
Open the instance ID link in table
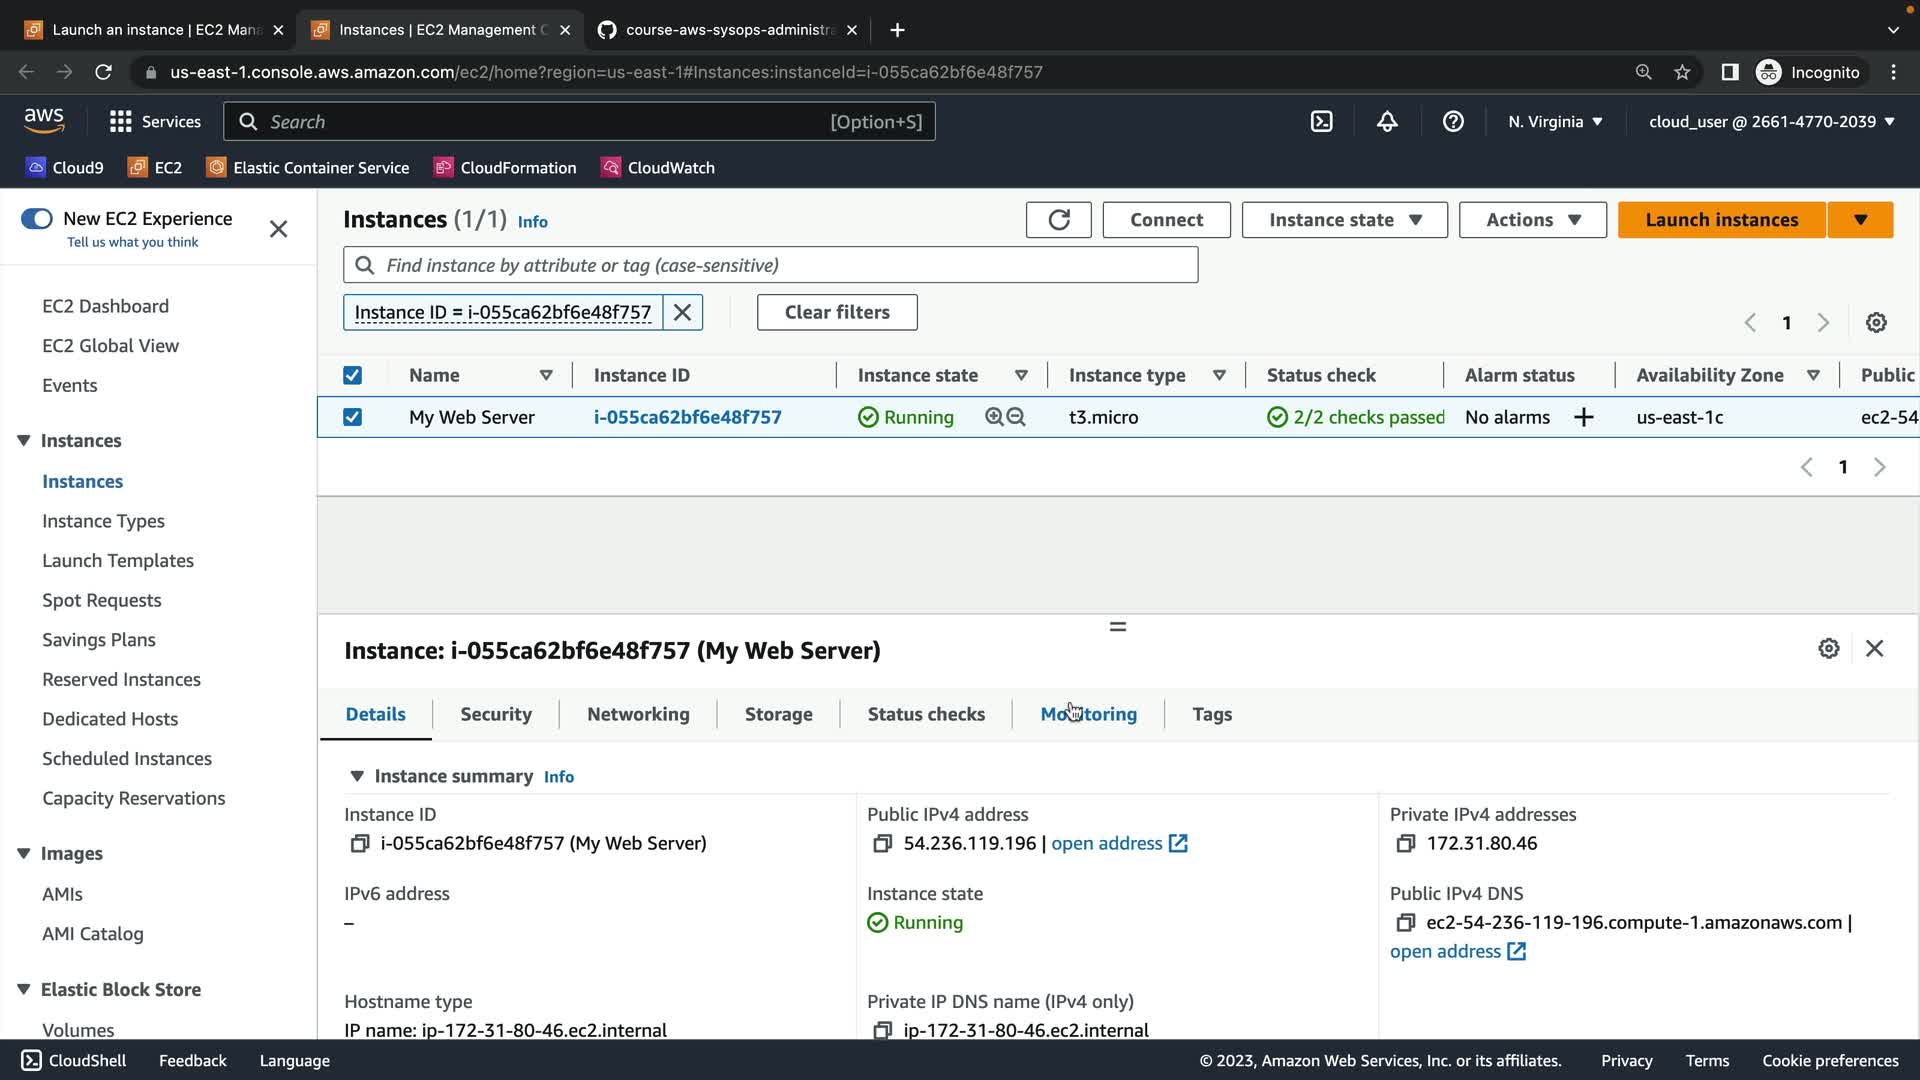click(687, 418)
